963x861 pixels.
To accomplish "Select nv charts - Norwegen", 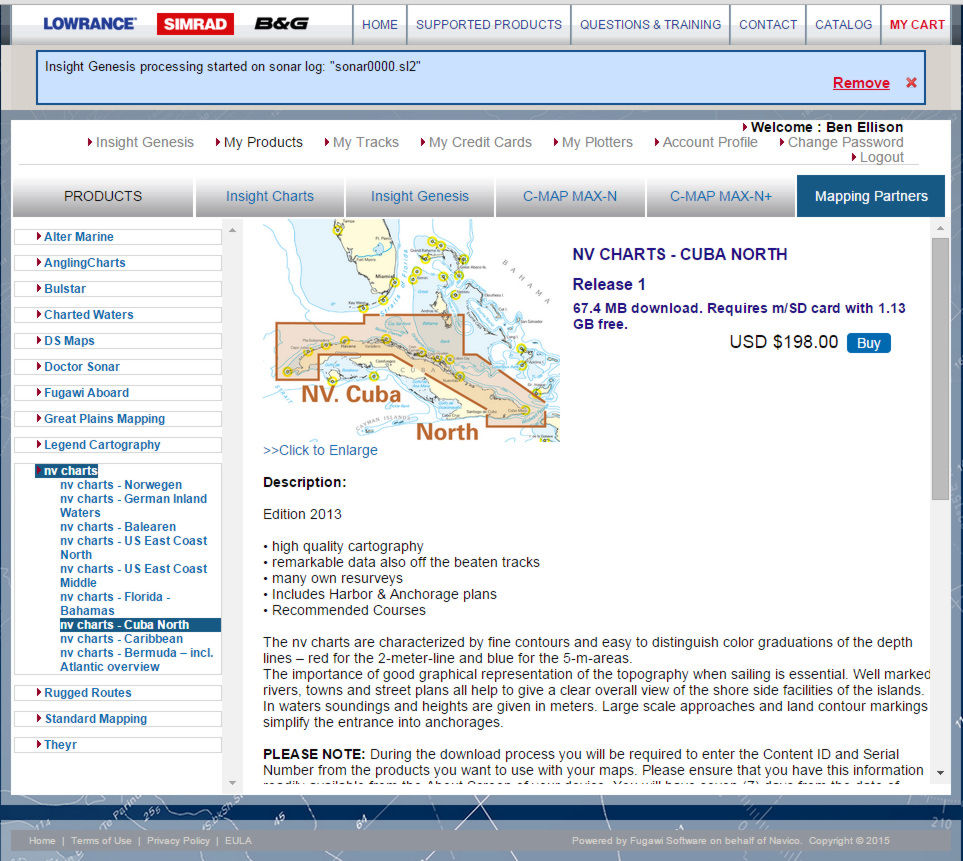I will (x=121, y=485).
